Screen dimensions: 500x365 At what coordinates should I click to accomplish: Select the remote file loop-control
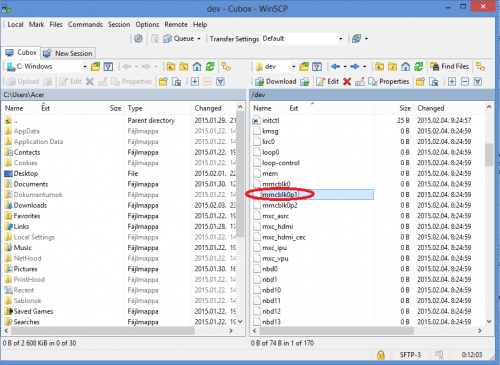281,163
